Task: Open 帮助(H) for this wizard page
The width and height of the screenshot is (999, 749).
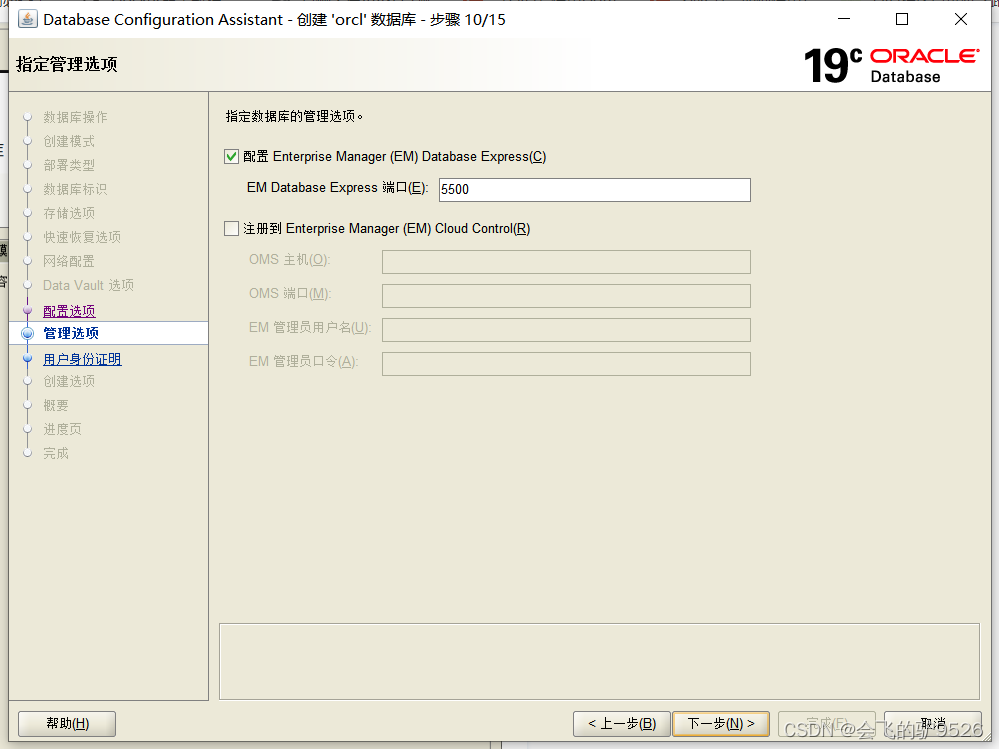Action: pyautogui.click(x=66, y=723)
